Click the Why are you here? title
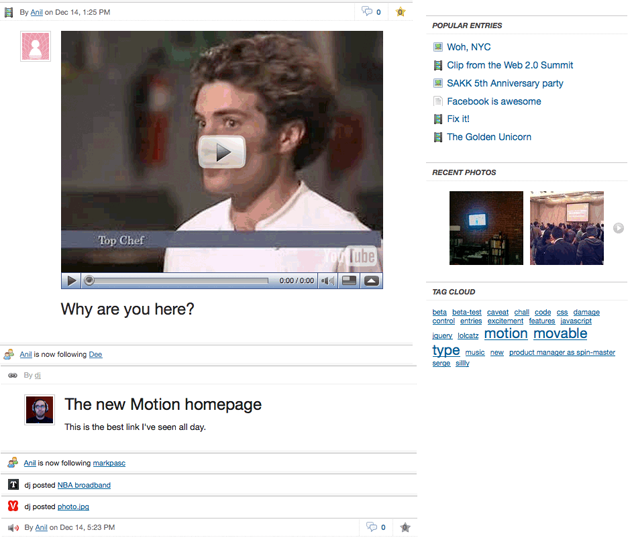630x540 pixels. [x=127, y=309]
